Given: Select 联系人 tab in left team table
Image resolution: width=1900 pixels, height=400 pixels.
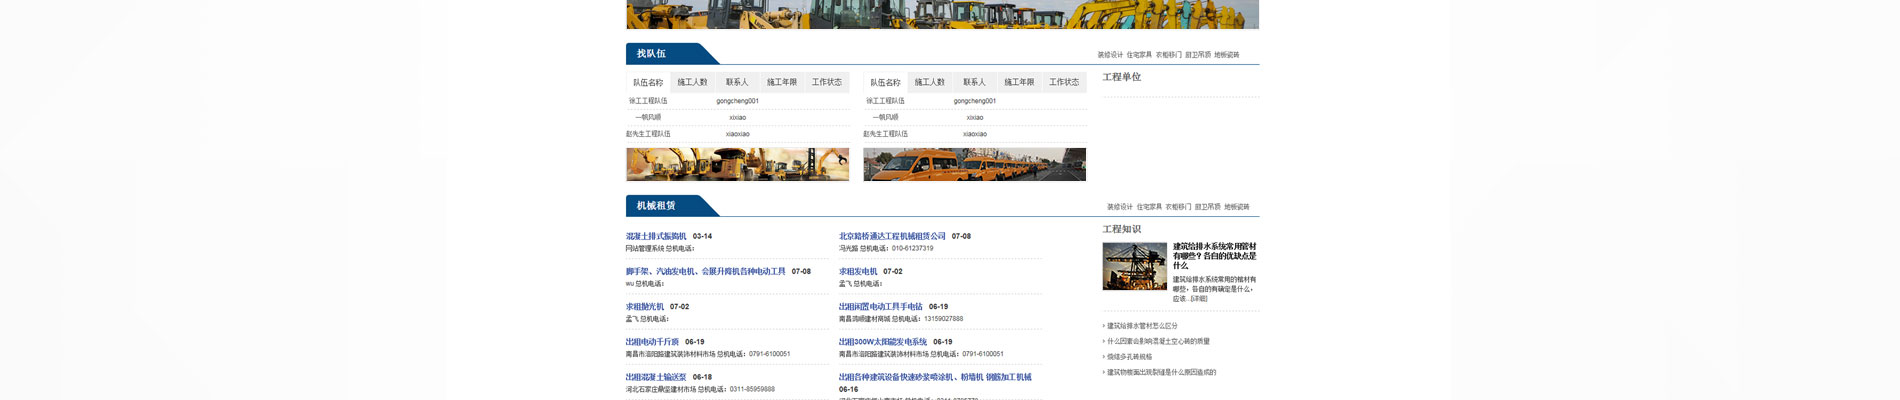Looking at the screenshot, I should click(737, 83).
